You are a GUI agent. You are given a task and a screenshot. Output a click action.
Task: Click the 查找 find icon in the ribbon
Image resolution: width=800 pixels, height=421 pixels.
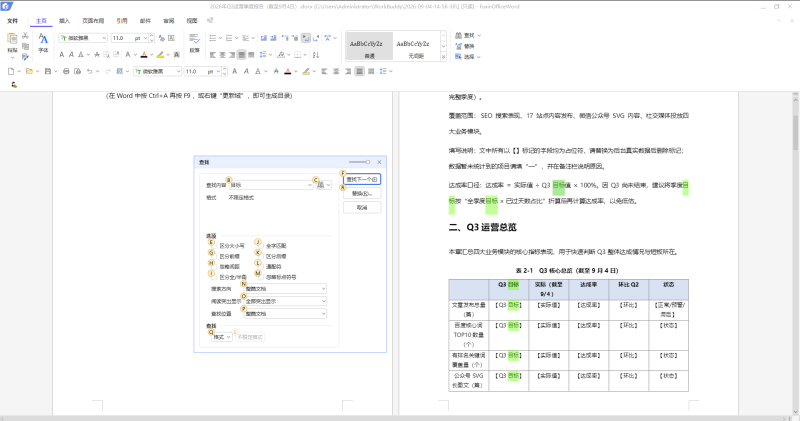tap(459, 35)
